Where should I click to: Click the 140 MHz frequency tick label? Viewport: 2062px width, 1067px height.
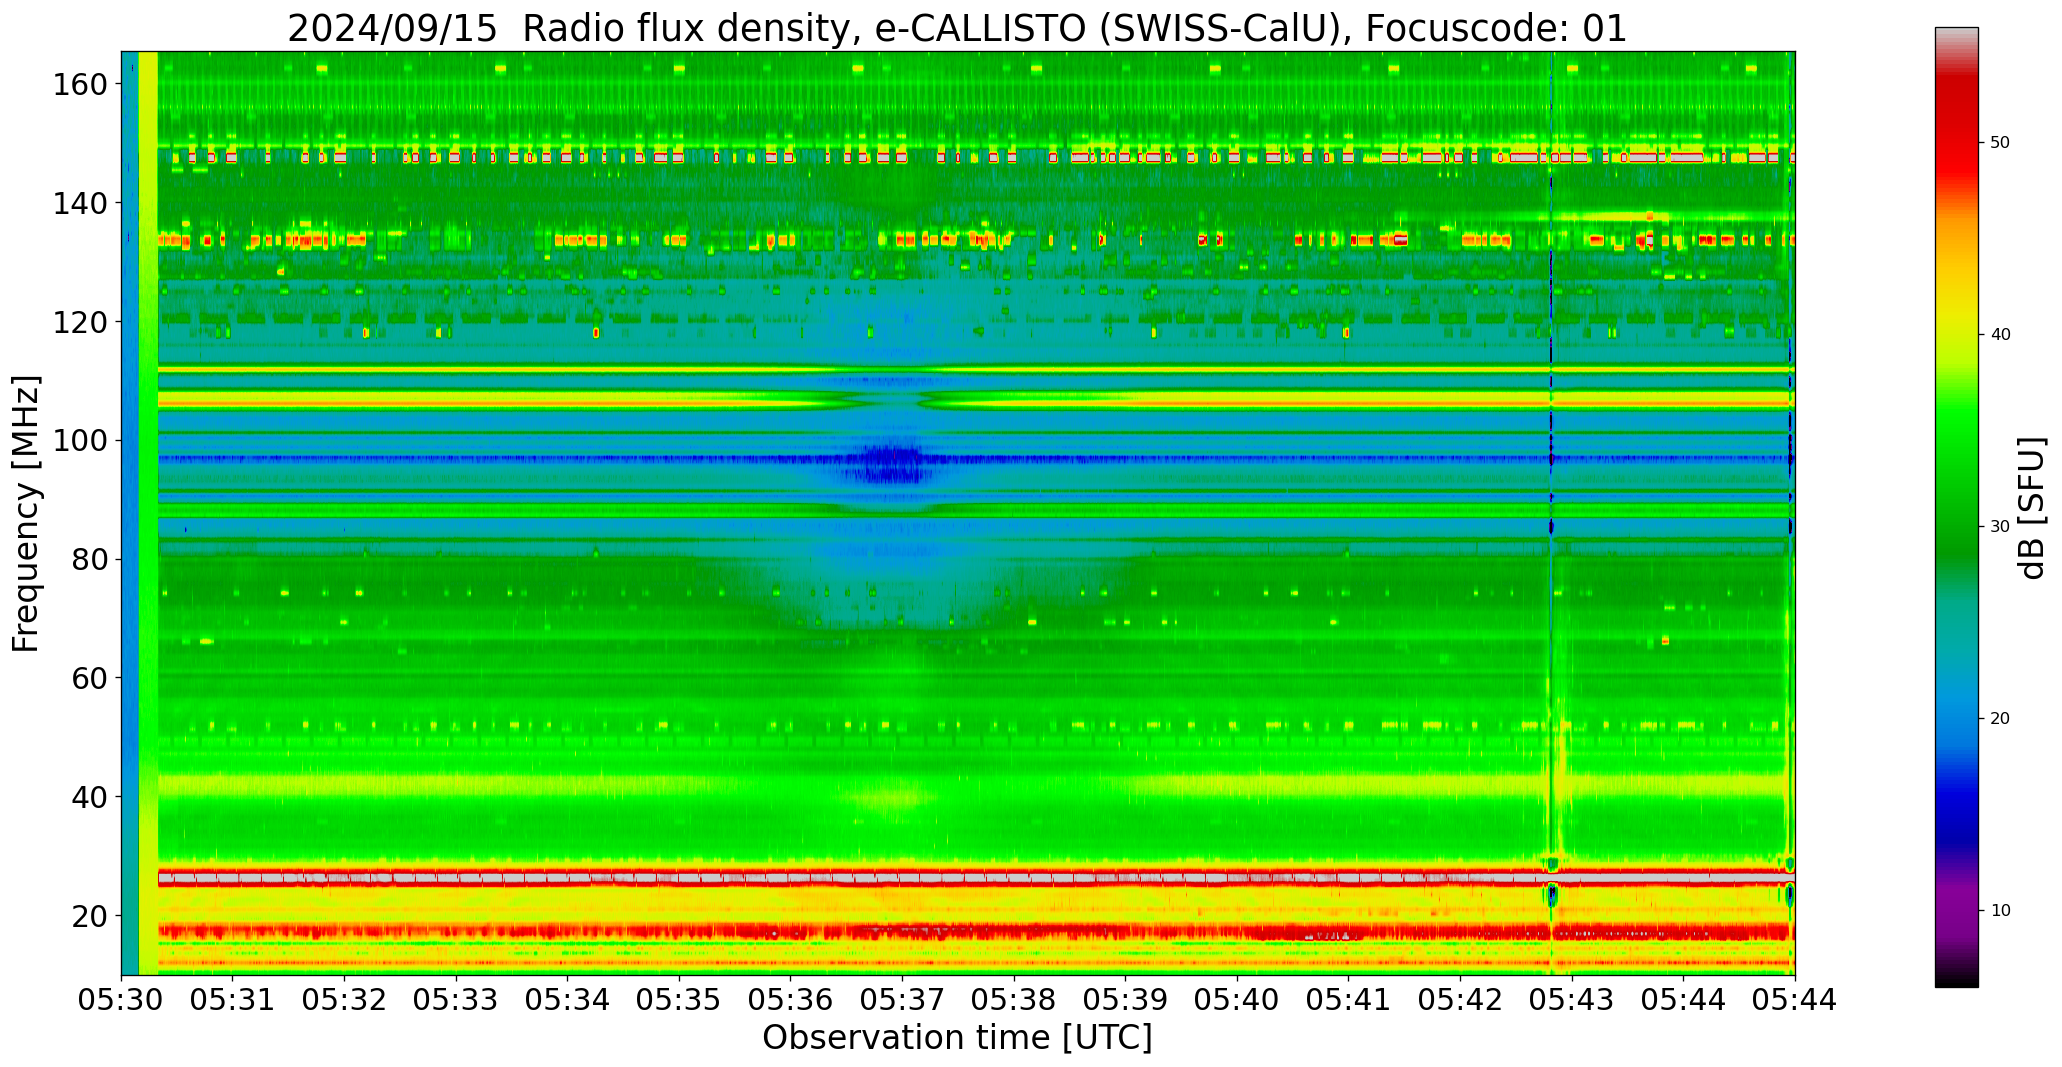[82, 203]
